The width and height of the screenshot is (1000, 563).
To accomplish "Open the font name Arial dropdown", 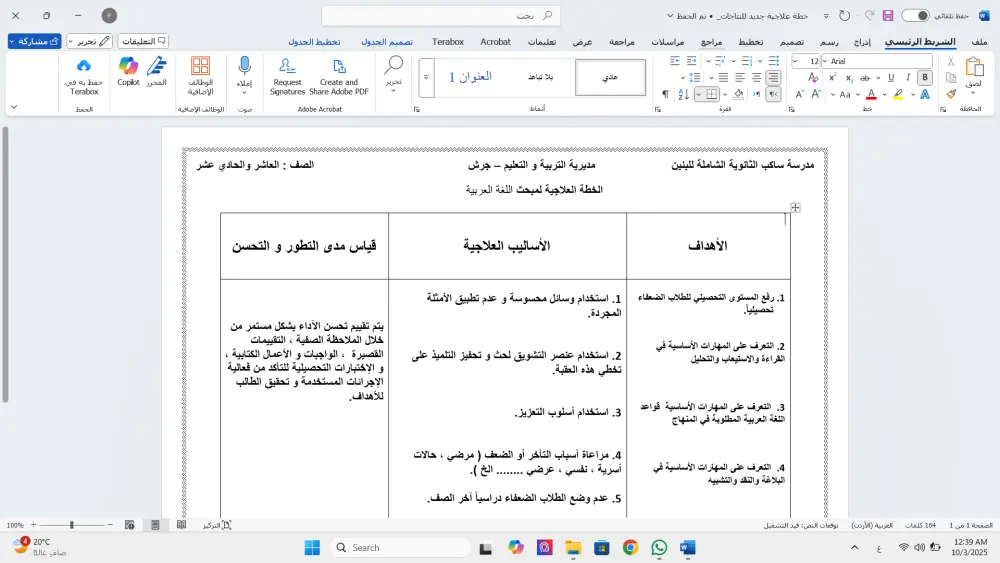I will point(825,61).
